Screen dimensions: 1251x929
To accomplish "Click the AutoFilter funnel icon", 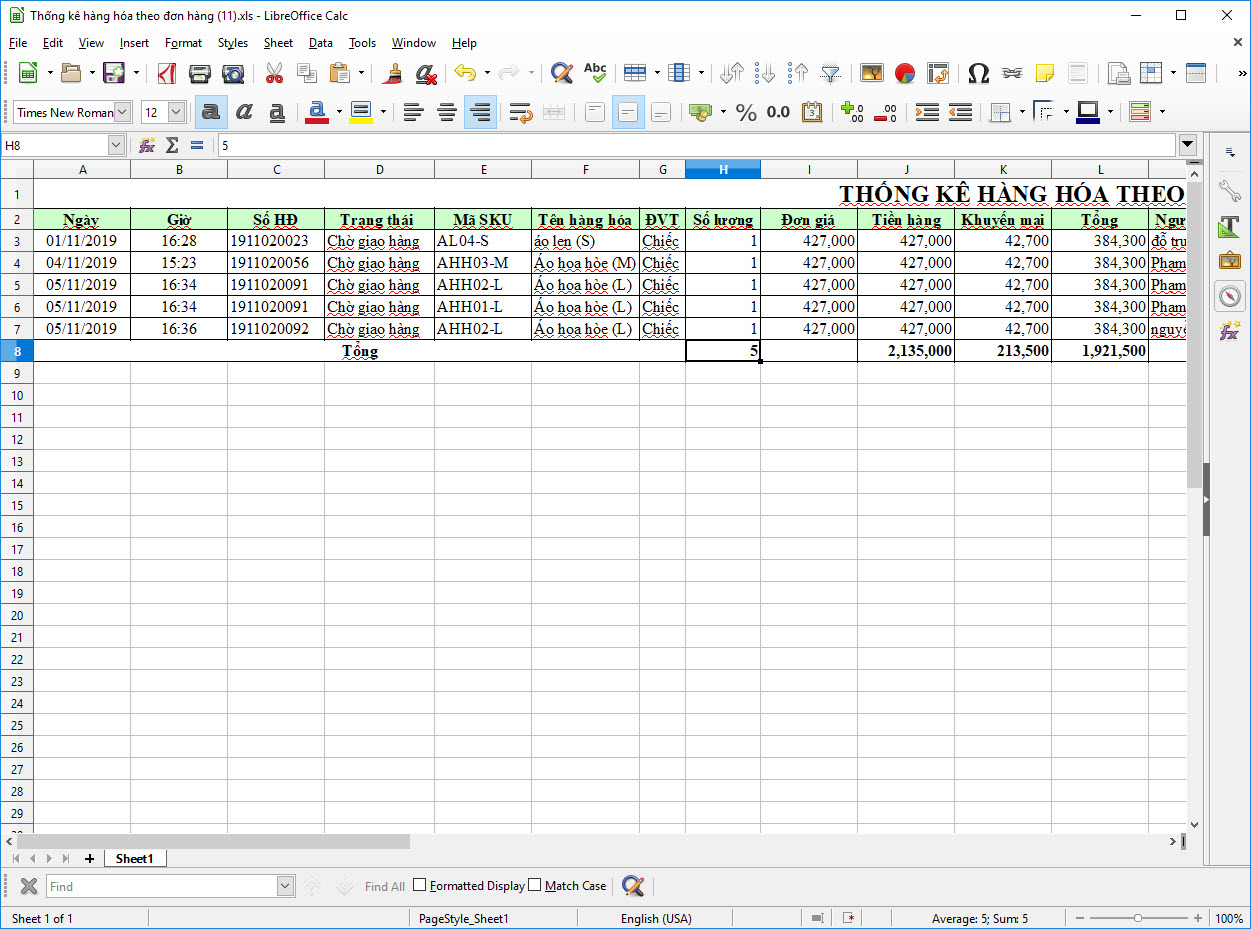I will click(x=830, y=73).
